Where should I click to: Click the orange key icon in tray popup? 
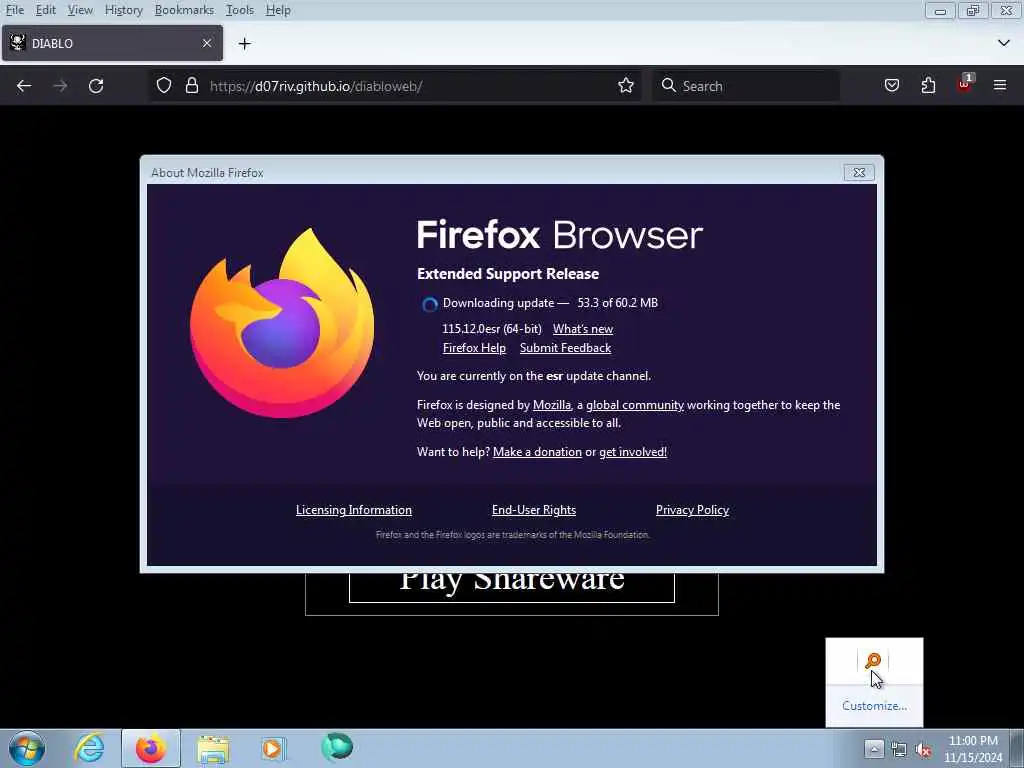pyautogui.click(x=873, y=661)
